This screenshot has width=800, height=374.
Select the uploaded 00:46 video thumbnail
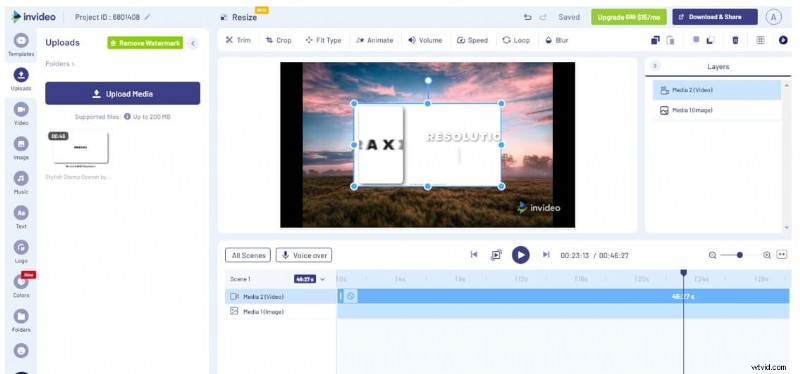click(x=80, y=147)
